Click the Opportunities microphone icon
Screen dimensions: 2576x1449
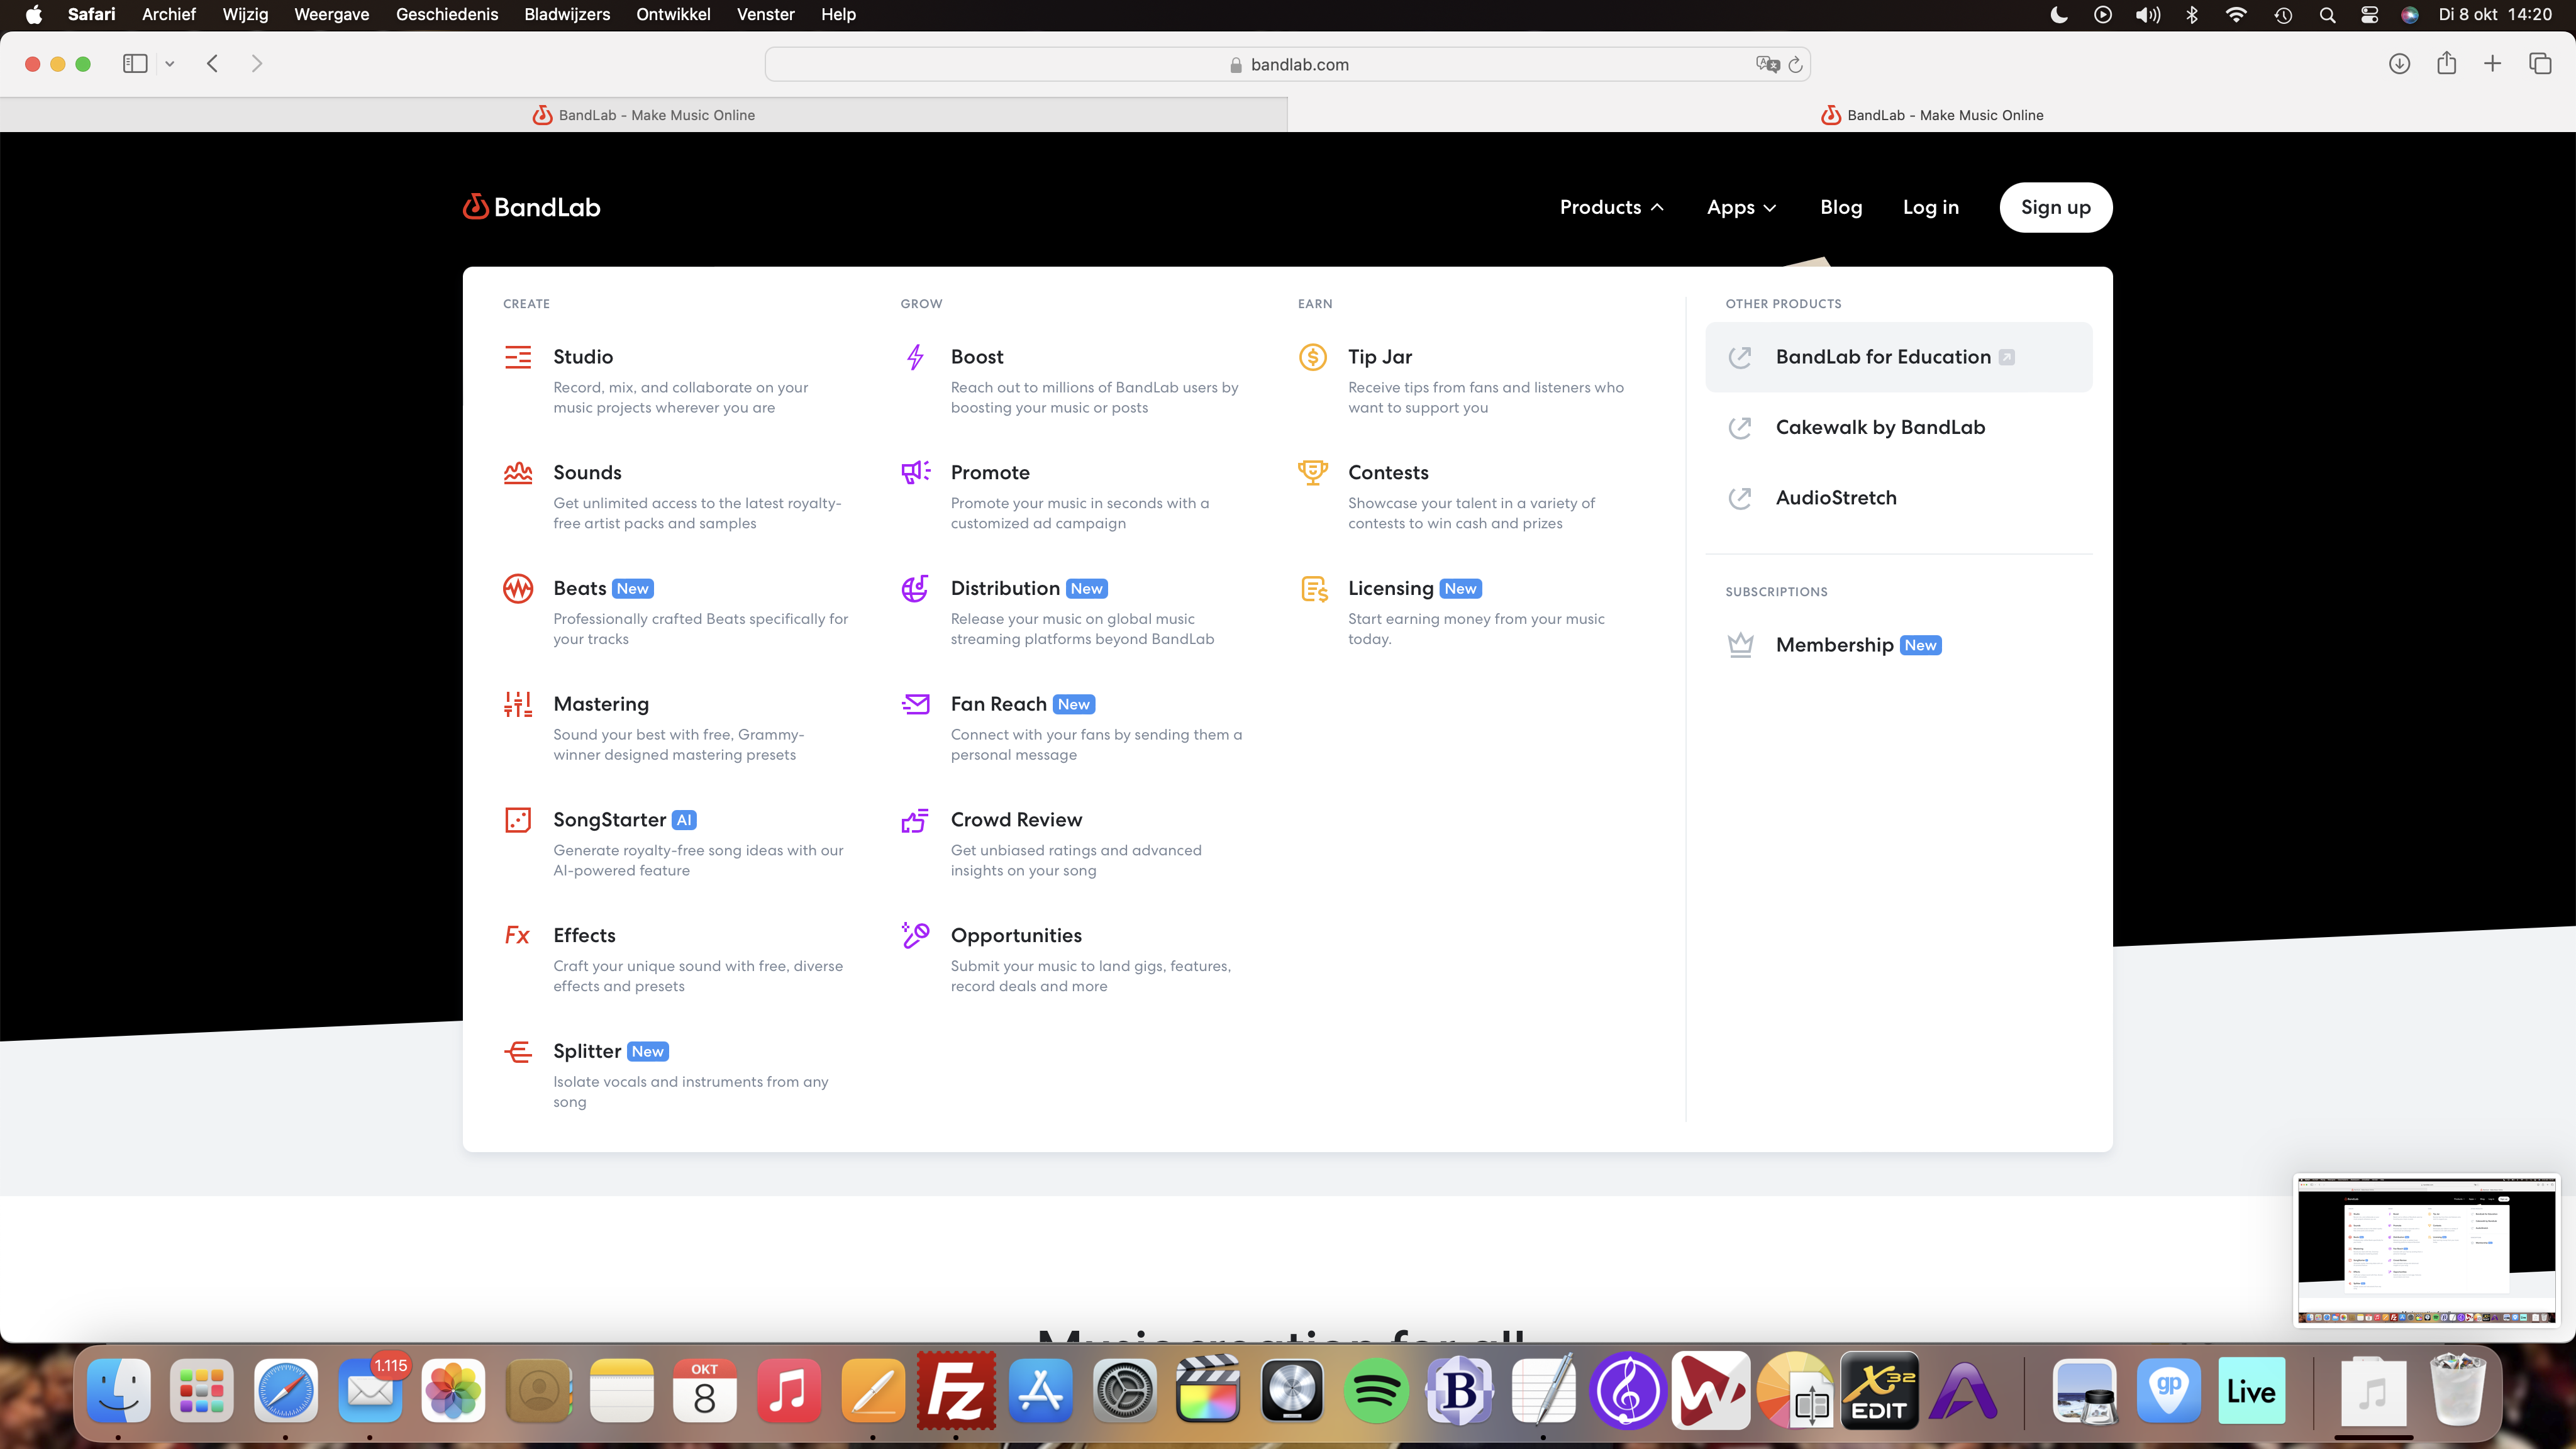point(915,935)
